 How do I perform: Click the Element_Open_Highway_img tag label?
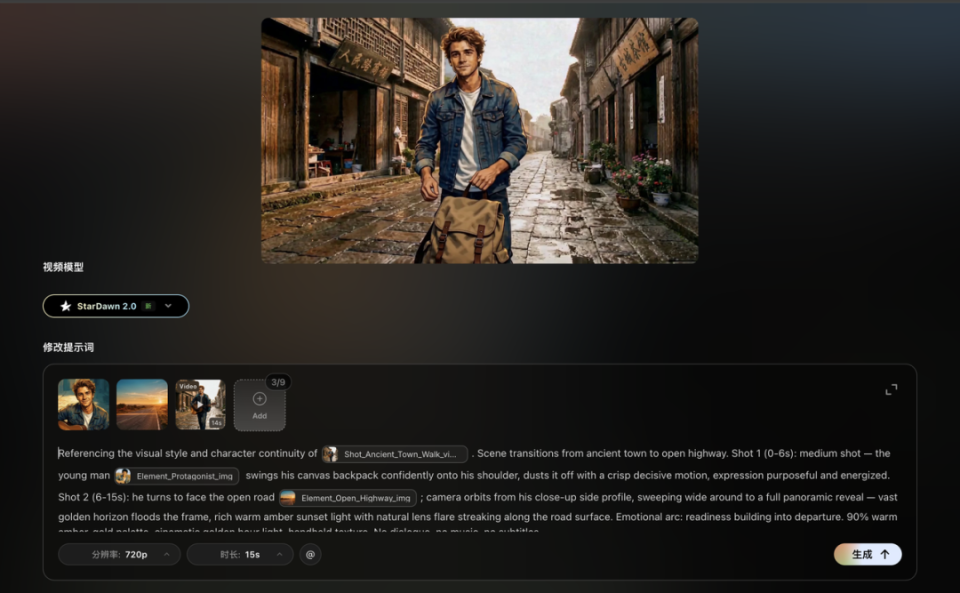point(356,498)
